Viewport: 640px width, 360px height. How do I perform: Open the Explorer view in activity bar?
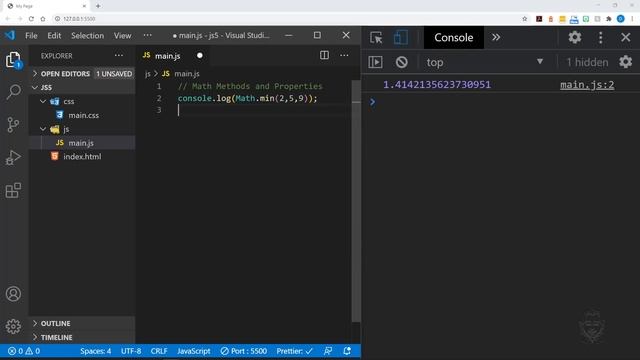tap(13, 60)
